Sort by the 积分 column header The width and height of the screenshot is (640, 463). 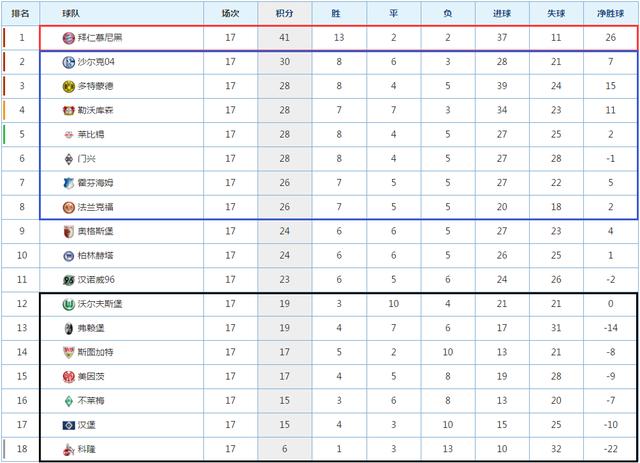pos(284,13)
